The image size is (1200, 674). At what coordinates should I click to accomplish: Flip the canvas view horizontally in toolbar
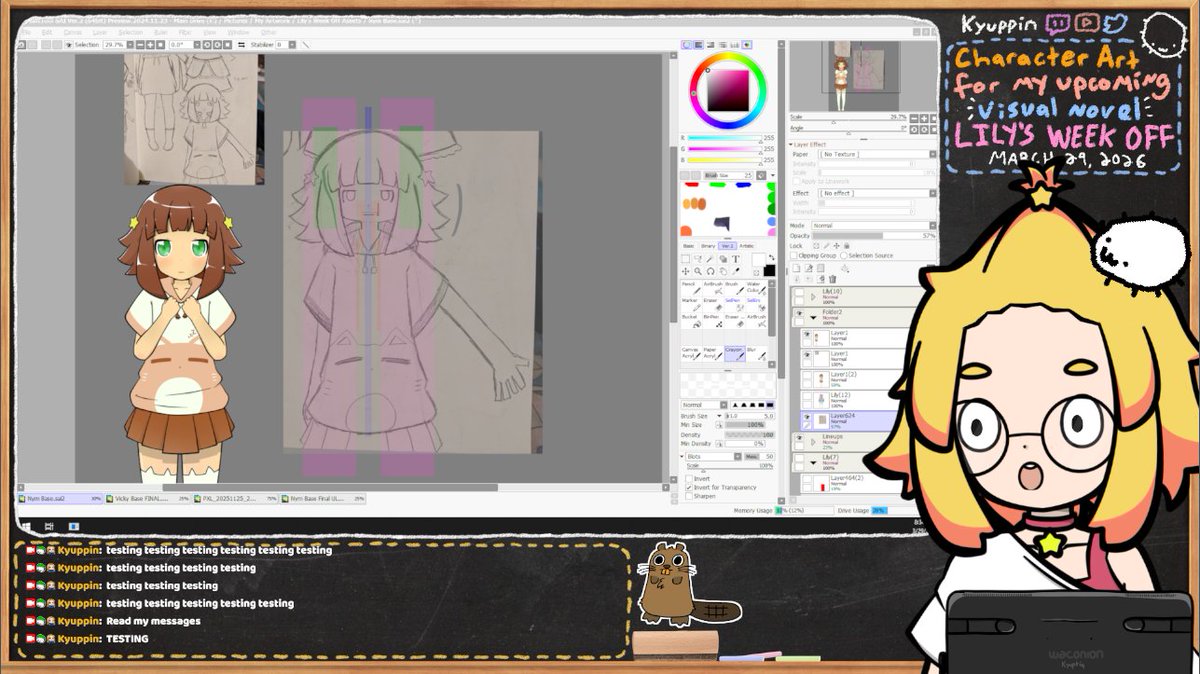click(x=241, y=45)
